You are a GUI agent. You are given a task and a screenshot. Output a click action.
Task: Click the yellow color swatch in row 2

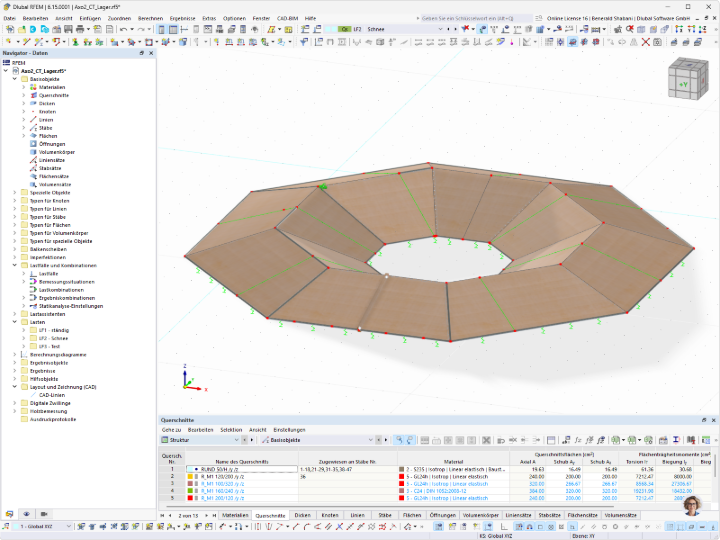point(190,477)
